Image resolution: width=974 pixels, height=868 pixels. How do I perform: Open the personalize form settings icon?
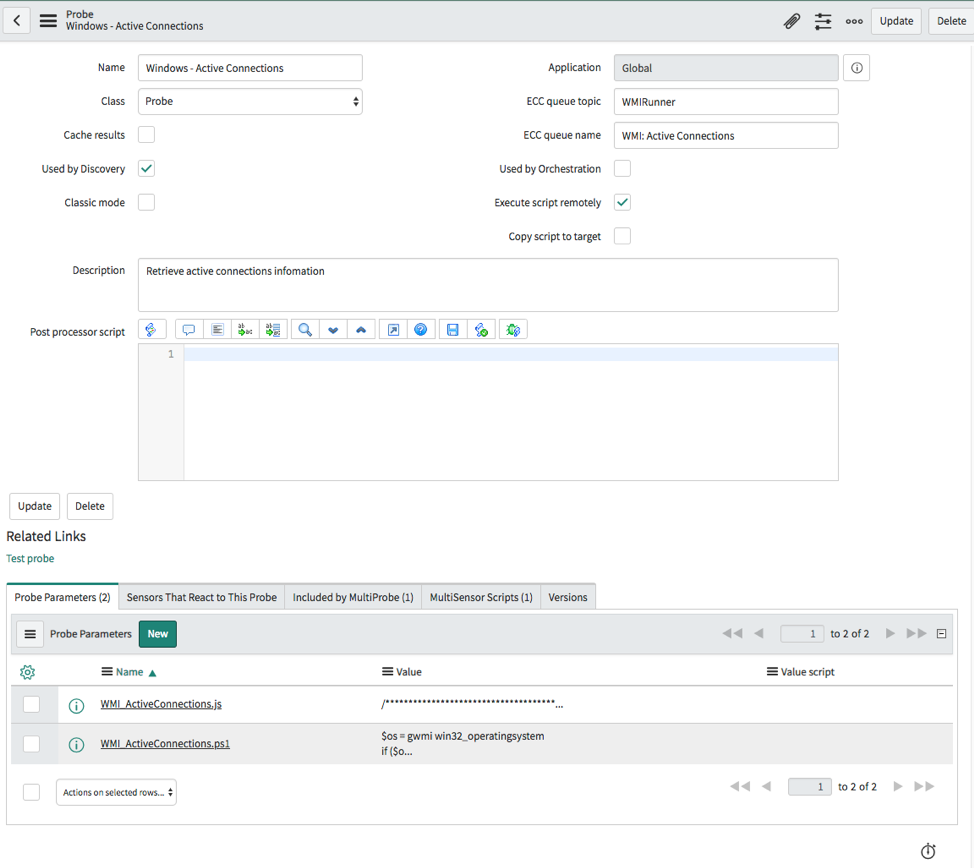tap(823, 21)
